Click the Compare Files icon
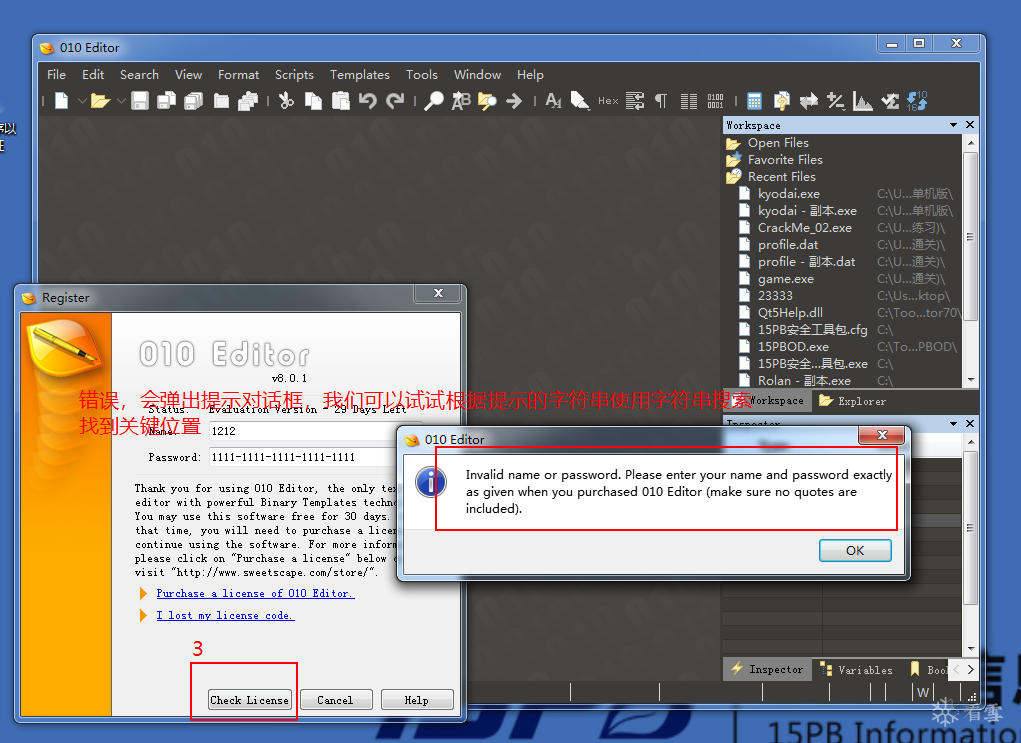 coord(781,101)
